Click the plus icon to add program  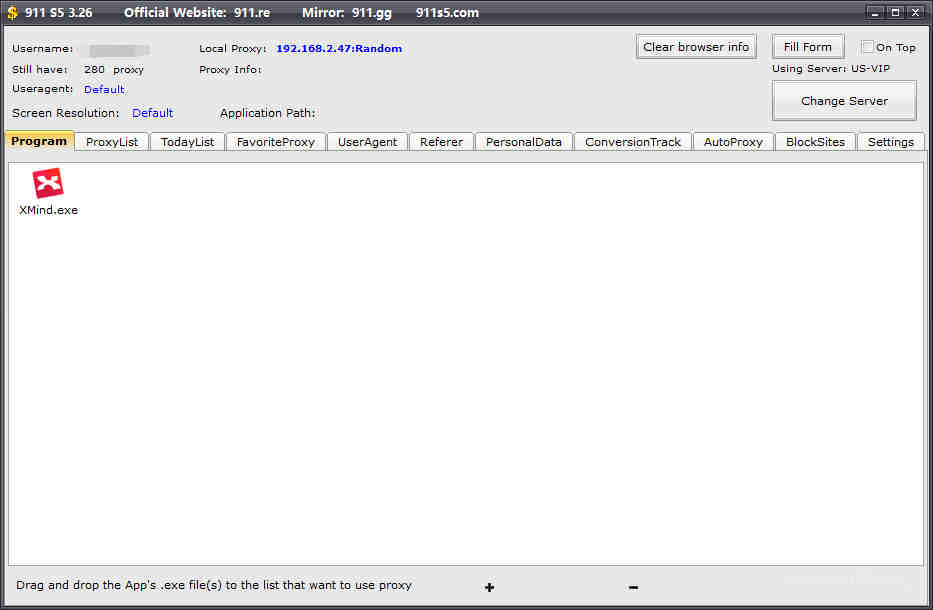[x=489, y=587]
